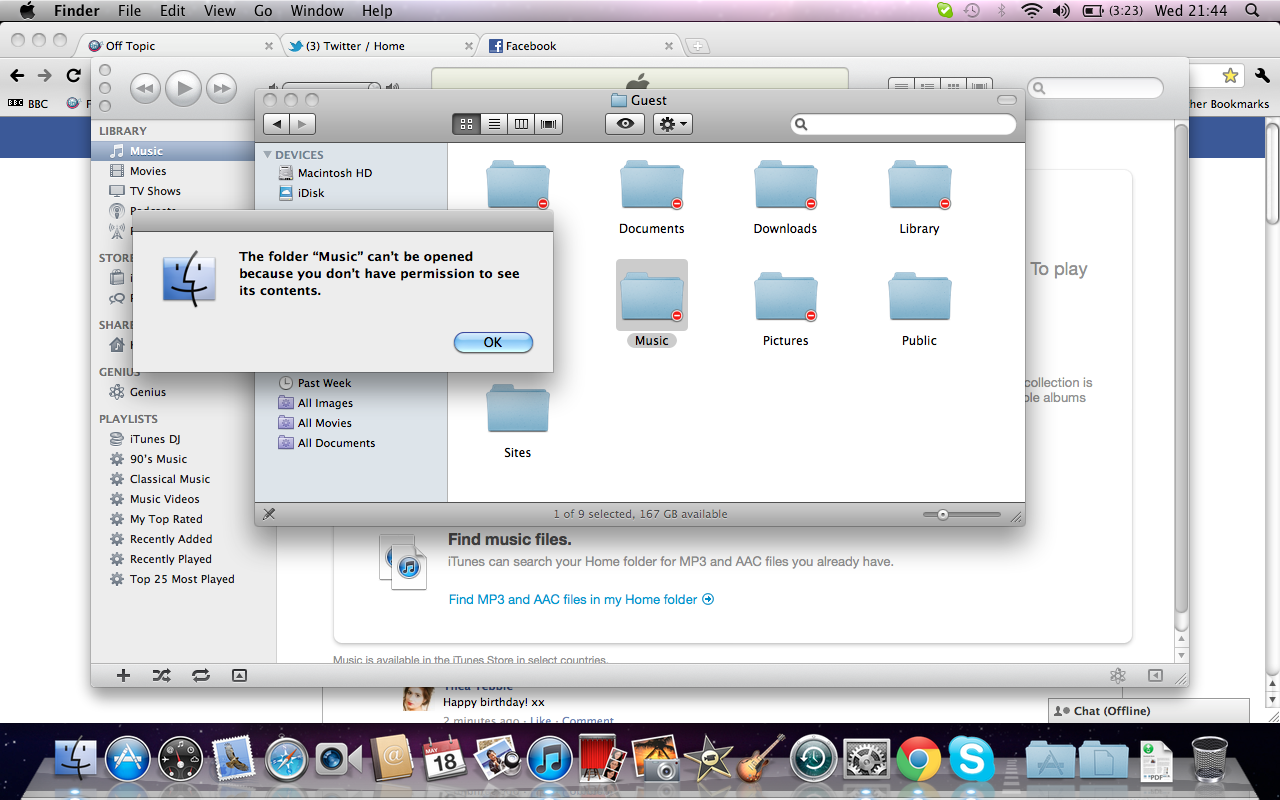Switch Finder window to column view

521,124
